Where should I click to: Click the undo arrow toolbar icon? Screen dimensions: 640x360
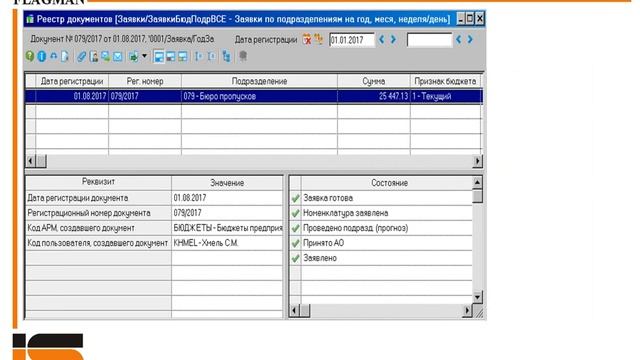click(x=53, y=56)
